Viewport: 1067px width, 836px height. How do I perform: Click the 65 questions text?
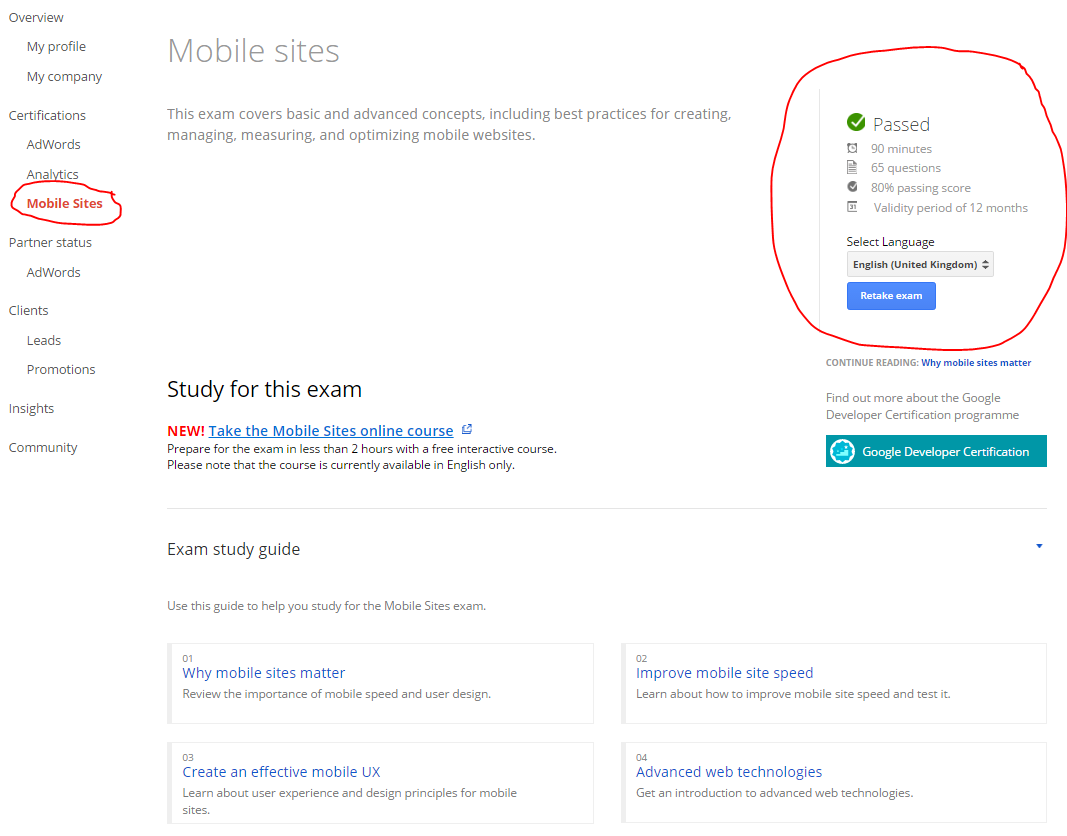(906, 168)
